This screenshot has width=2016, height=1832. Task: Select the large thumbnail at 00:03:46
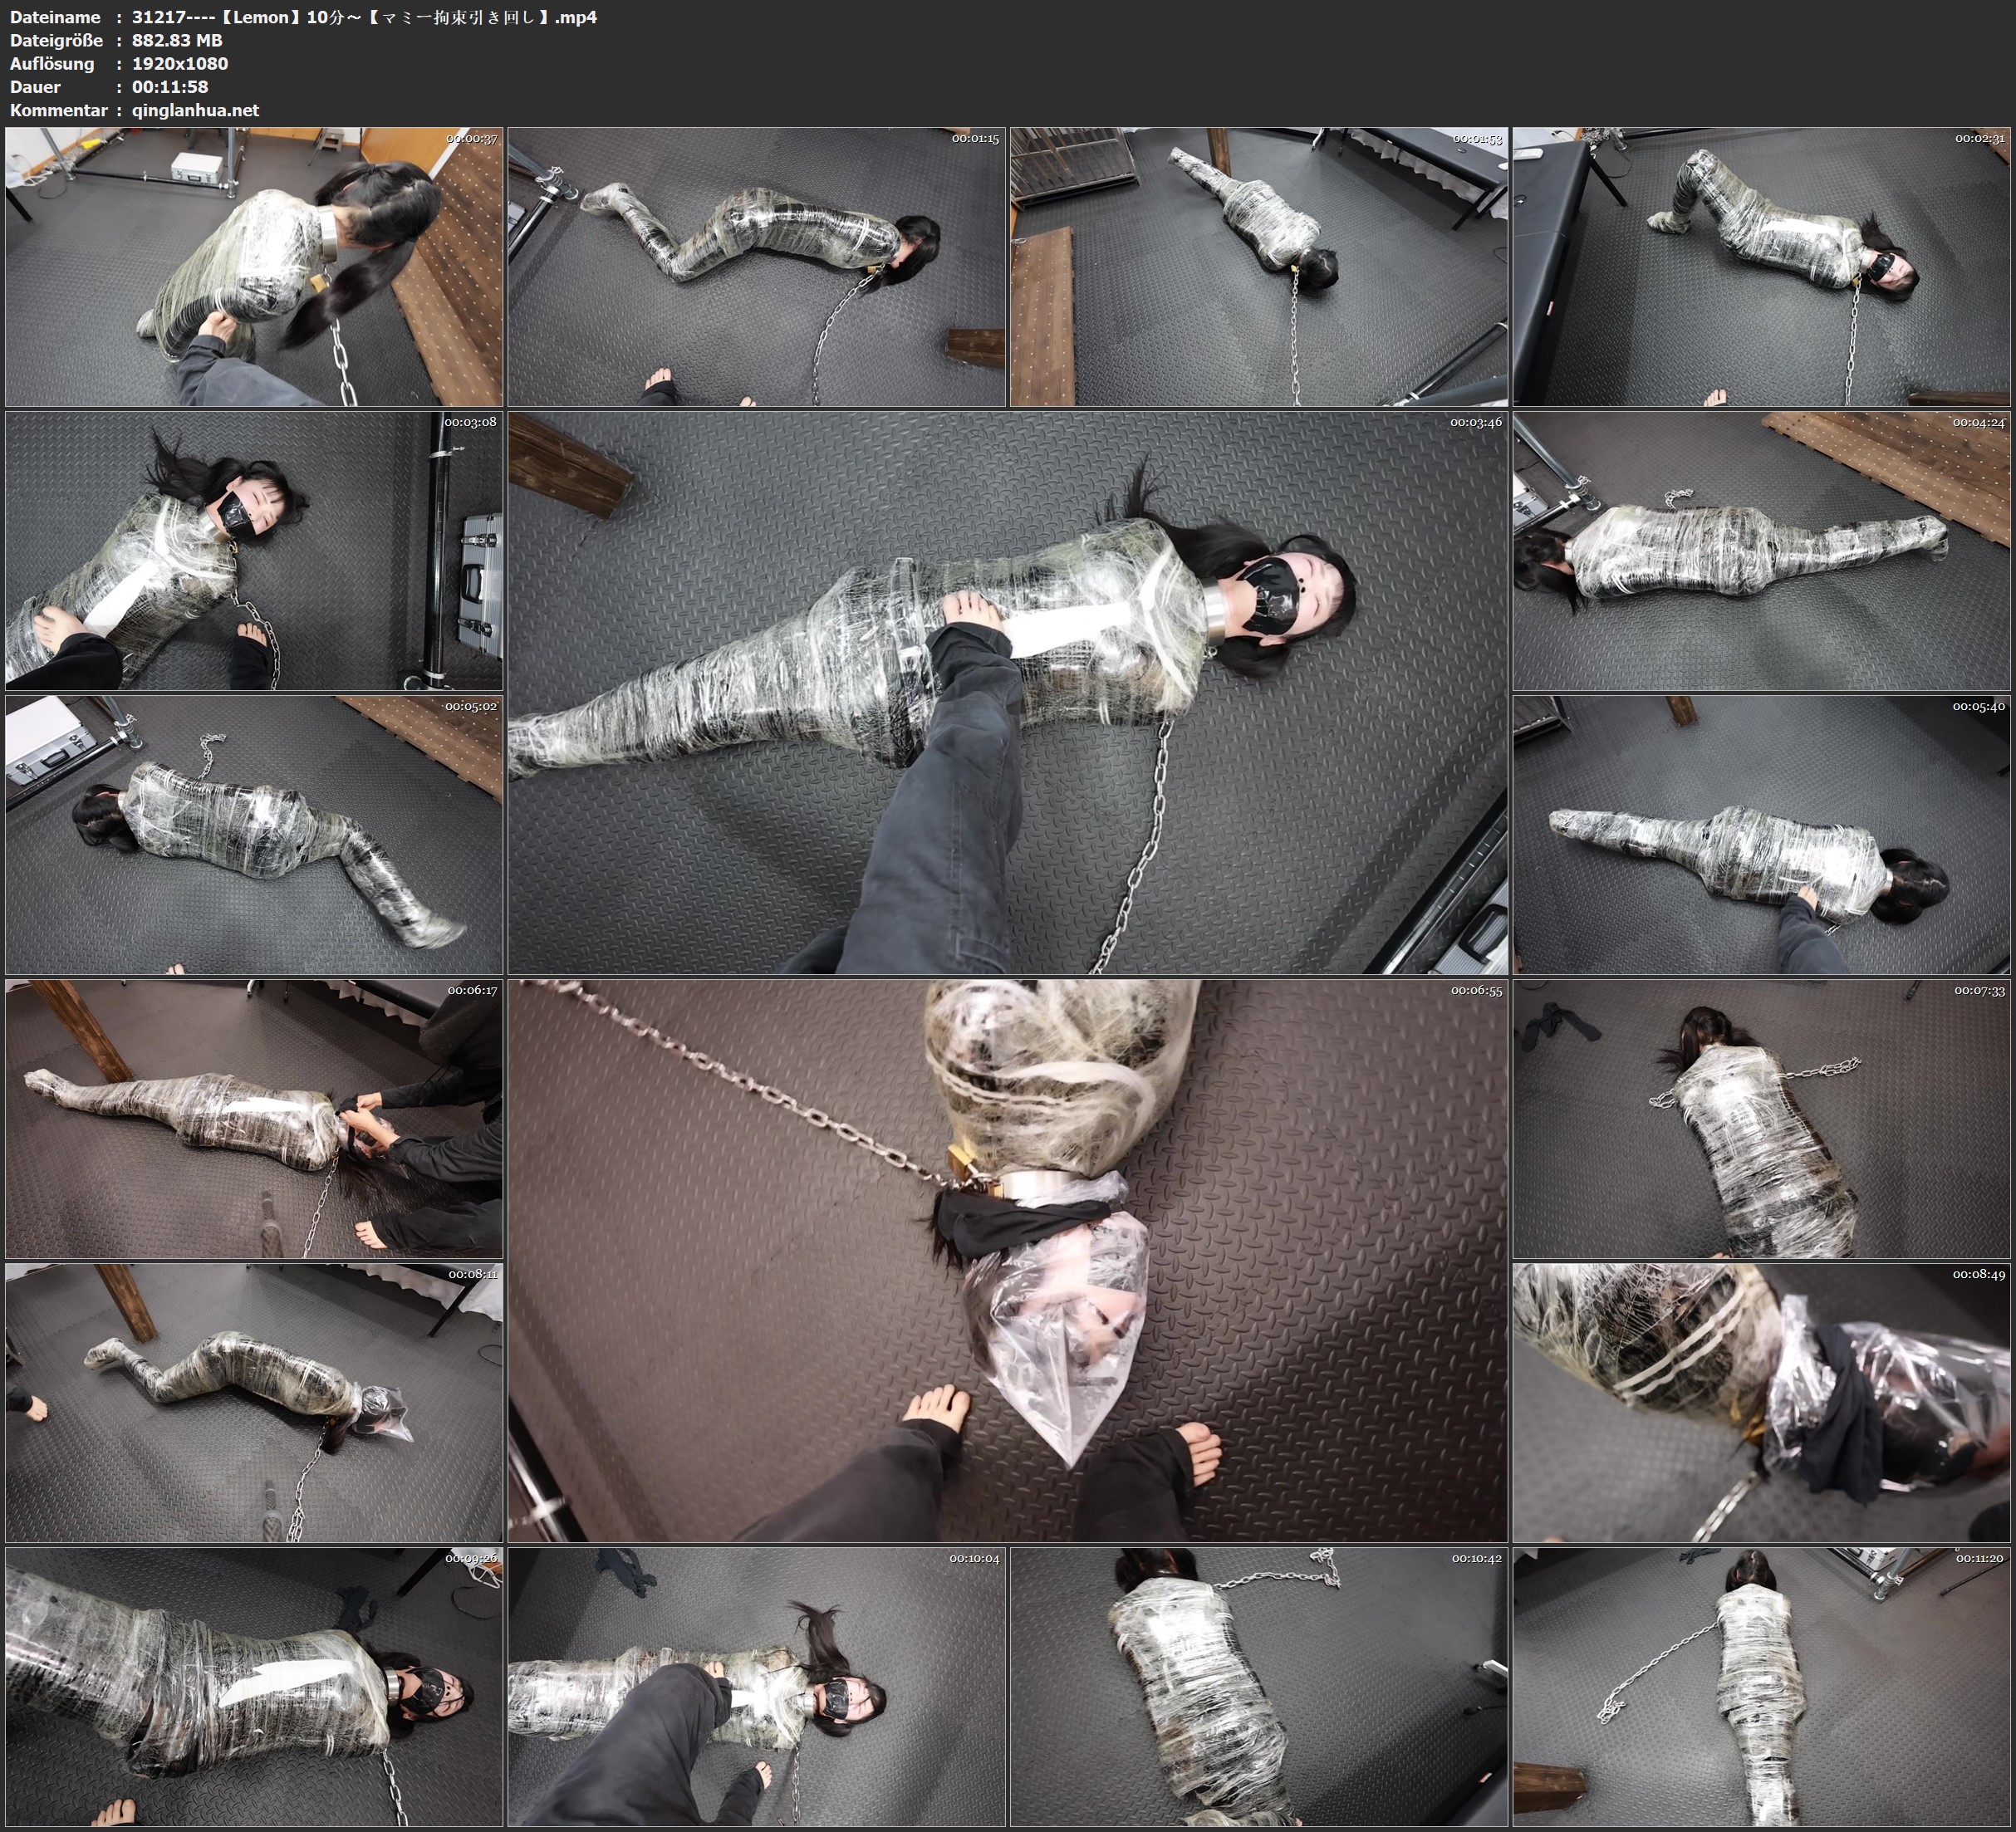[1007, 692]
